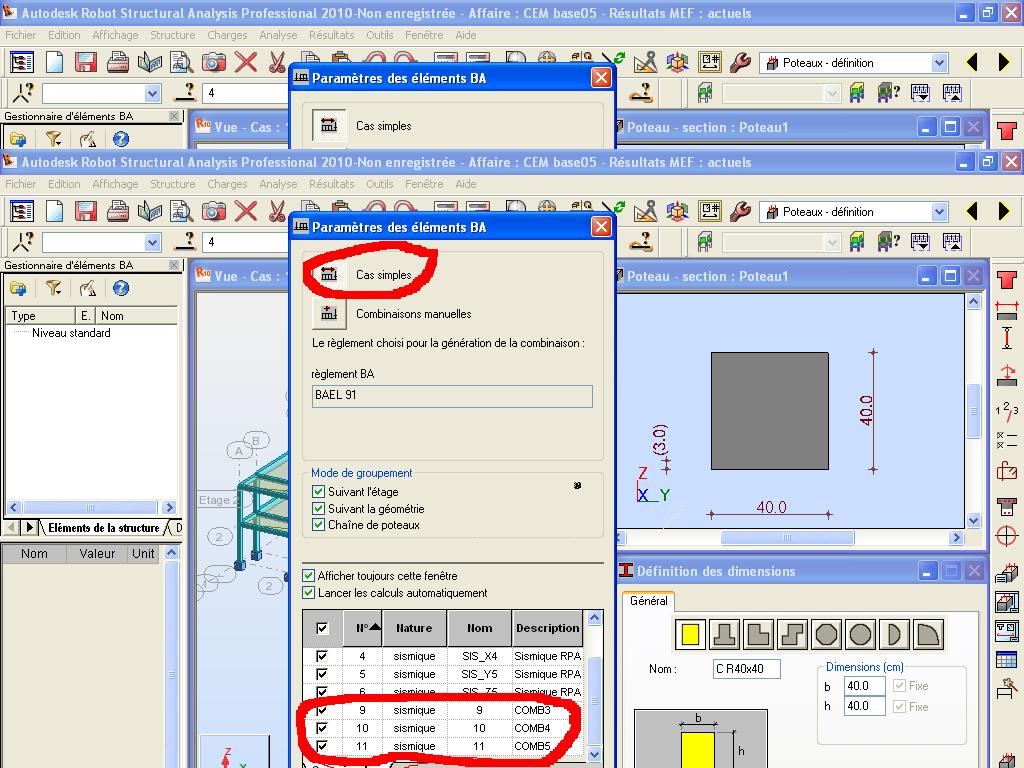Select the Z-shaped column section
Screen dimensions: 1024x768
pos(792,634)
